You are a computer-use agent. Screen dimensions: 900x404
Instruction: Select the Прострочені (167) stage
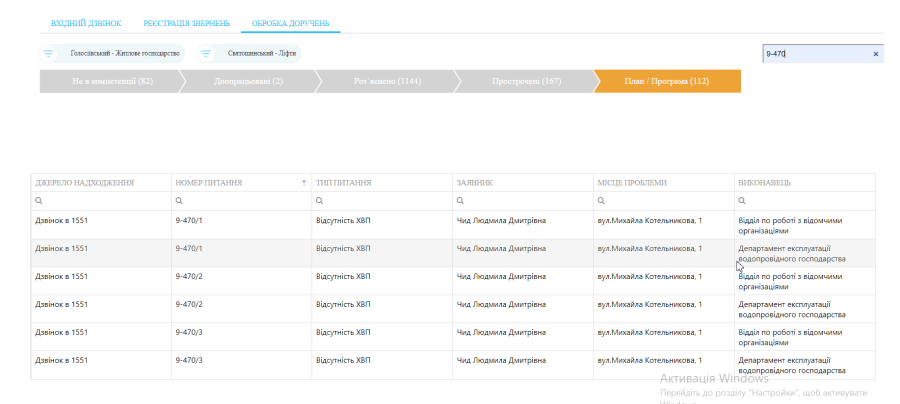click(526, 81)
